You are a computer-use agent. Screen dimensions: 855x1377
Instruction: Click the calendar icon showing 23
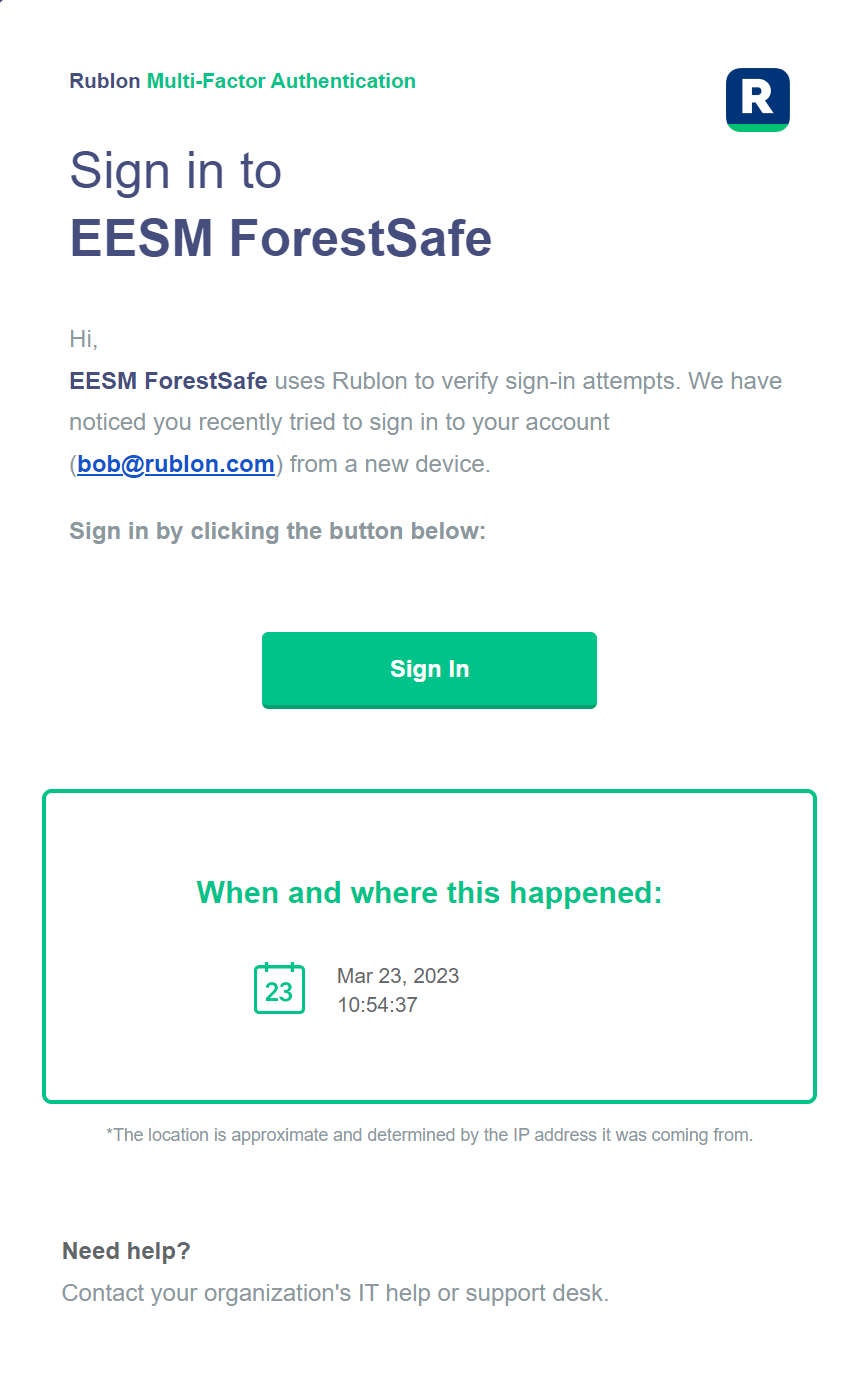tap(279, 988)
